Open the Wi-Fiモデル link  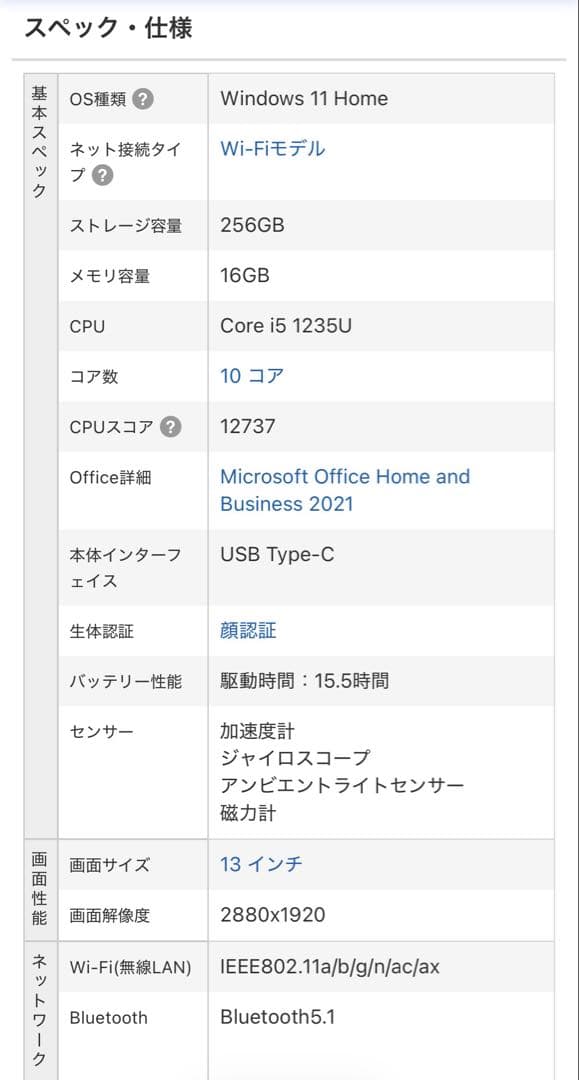point(271,148)
